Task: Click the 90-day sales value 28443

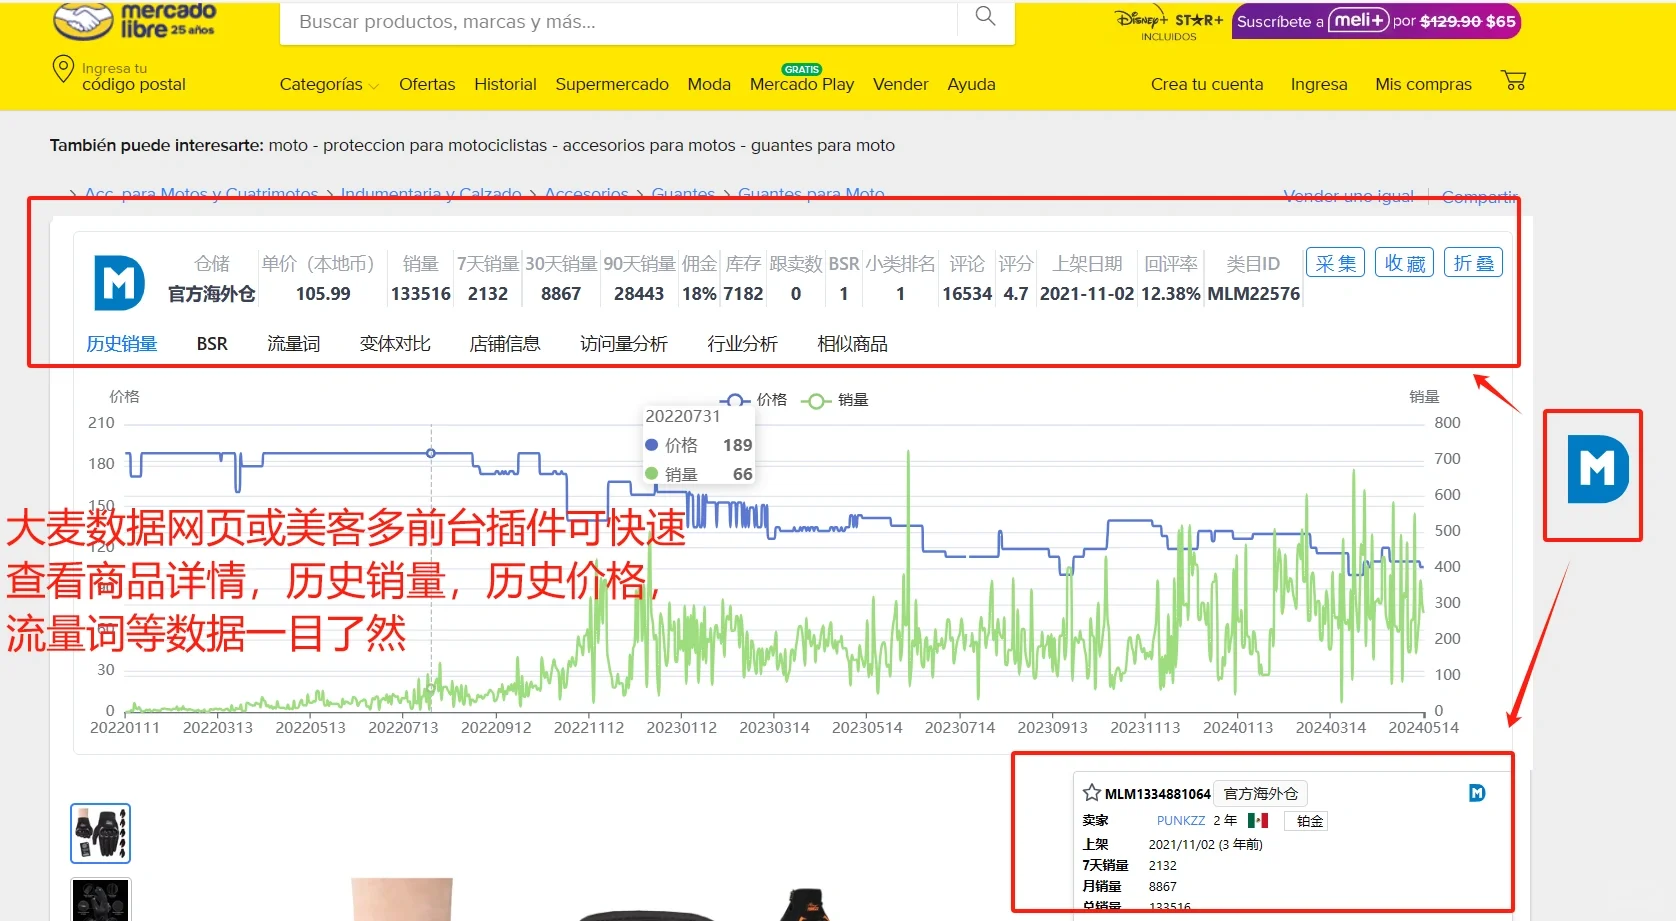Action: 639,294
